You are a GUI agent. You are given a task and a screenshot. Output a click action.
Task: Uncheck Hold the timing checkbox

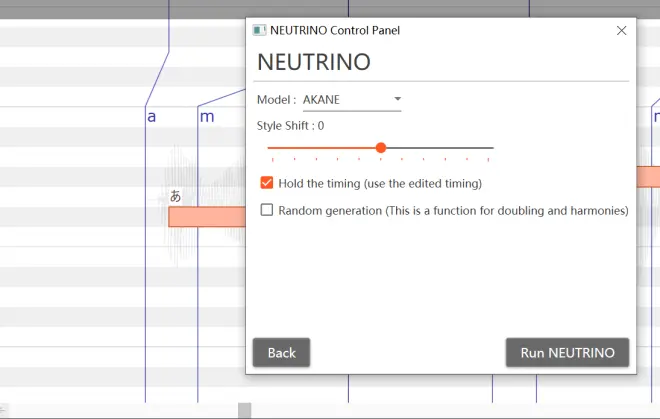click(x=266, y=183)
